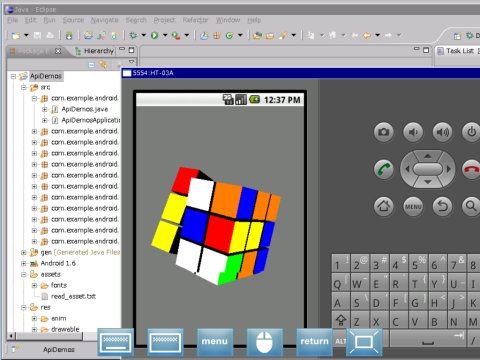Image resolution: width=480 pixels, height=360 pixels.
Task: Click the yellow Back navigation arrow
Action: pos(367,35)
